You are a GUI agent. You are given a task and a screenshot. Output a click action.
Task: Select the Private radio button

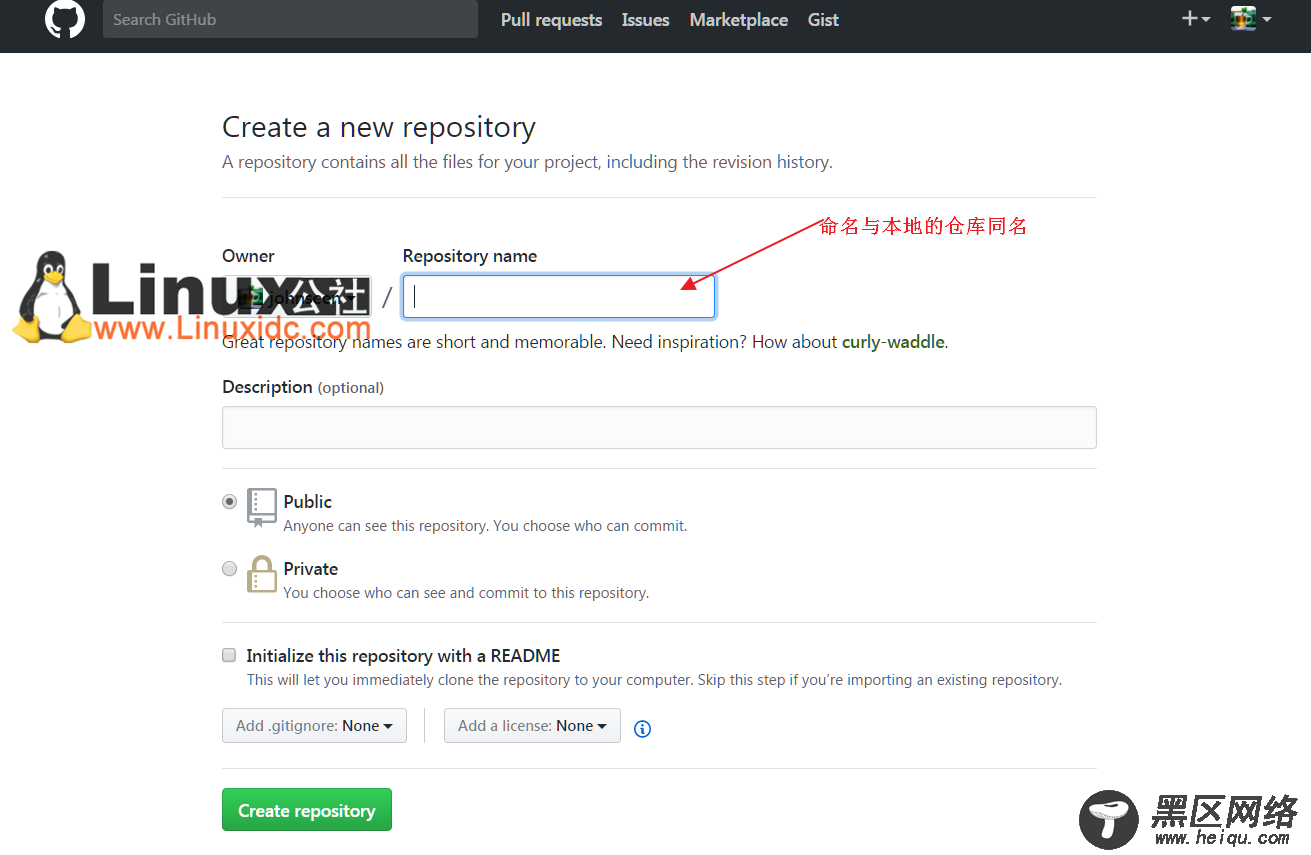[230, 569]
